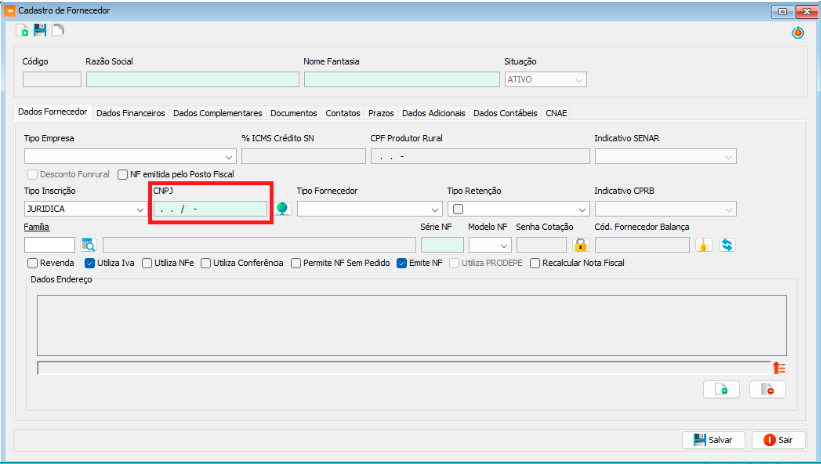821x464 pixels.
Task: Open the Dados Complementares tab
Action: (x=217, y=113)
